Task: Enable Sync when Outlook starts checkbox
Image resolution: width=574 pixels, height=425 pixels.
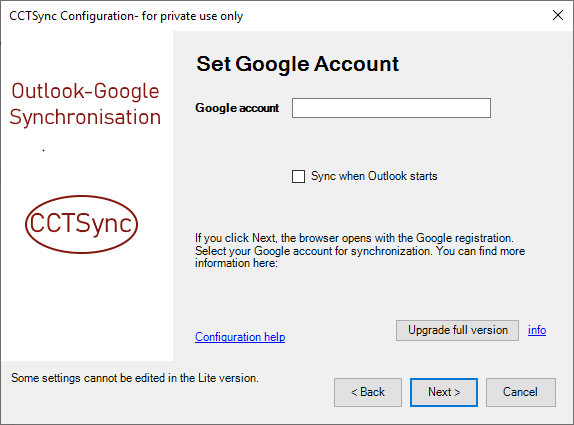Action: tap(298, 176)
